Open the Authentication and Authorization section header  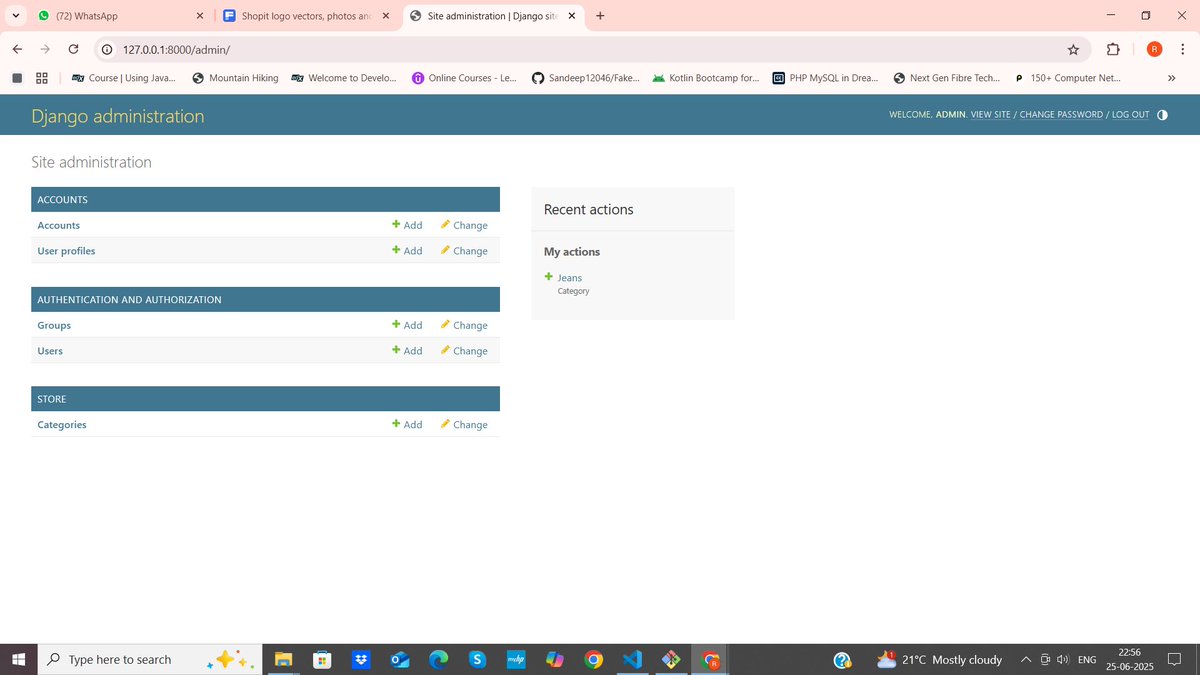coord(129,300)
